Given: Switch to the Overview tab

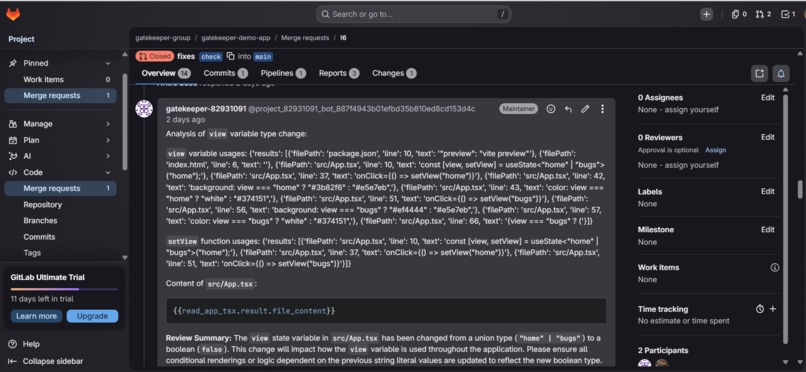Looking at the screenshot, I should point(166,73).
